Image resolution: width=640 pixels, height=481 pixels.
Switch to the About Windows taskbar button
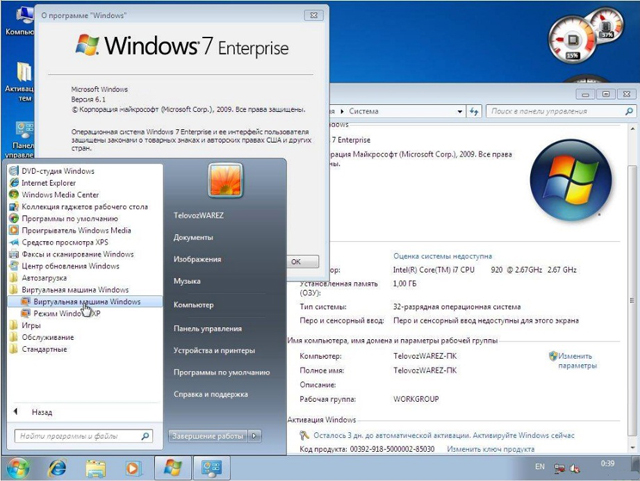(x=173, y=468)
